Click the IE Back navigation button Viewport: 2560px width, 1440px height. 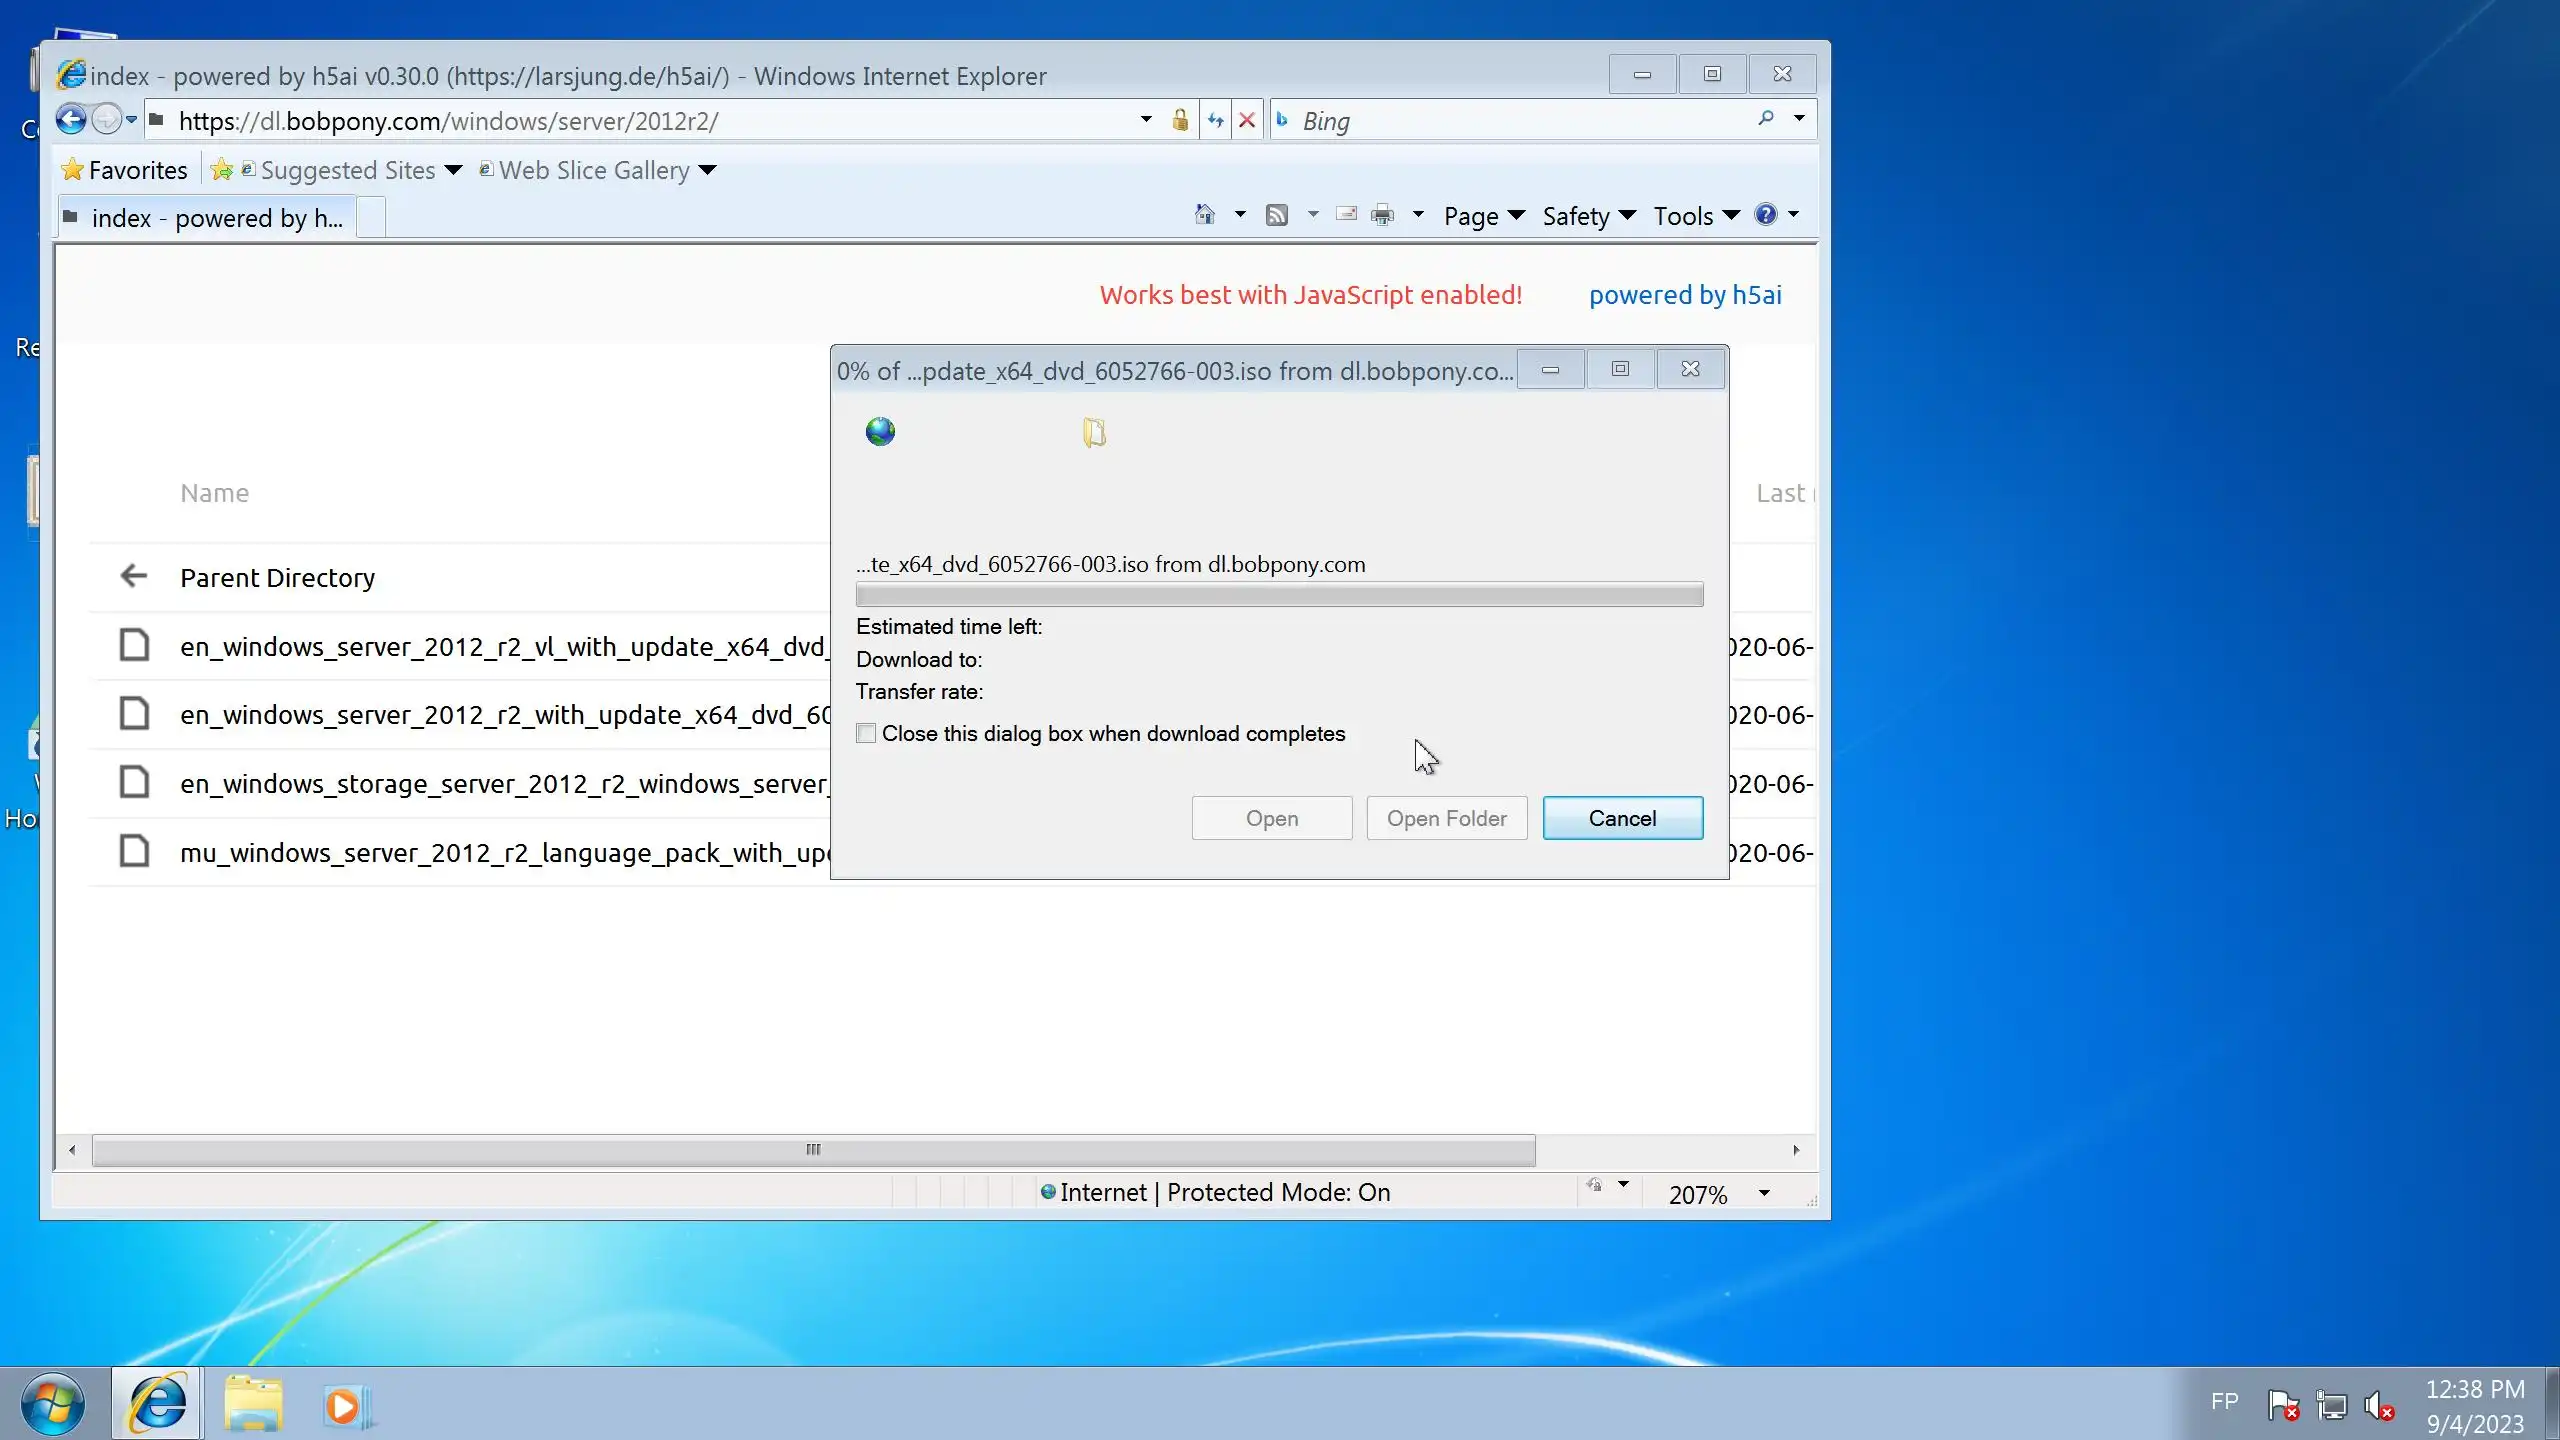[70, 120]
